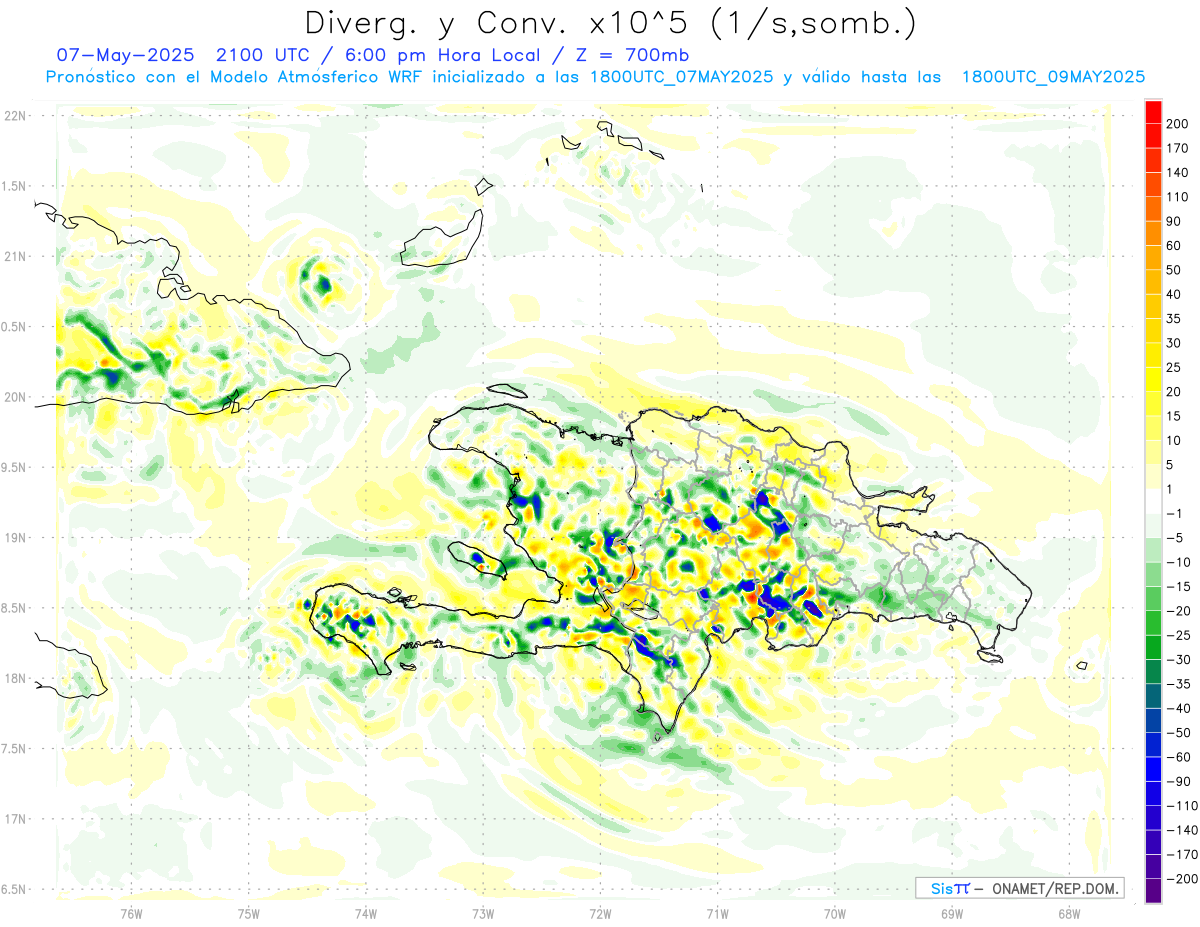This screenshot has width=1200, height=927.
Task: Click the '140' value on the color scale
Action: (x=1178, y=172)
